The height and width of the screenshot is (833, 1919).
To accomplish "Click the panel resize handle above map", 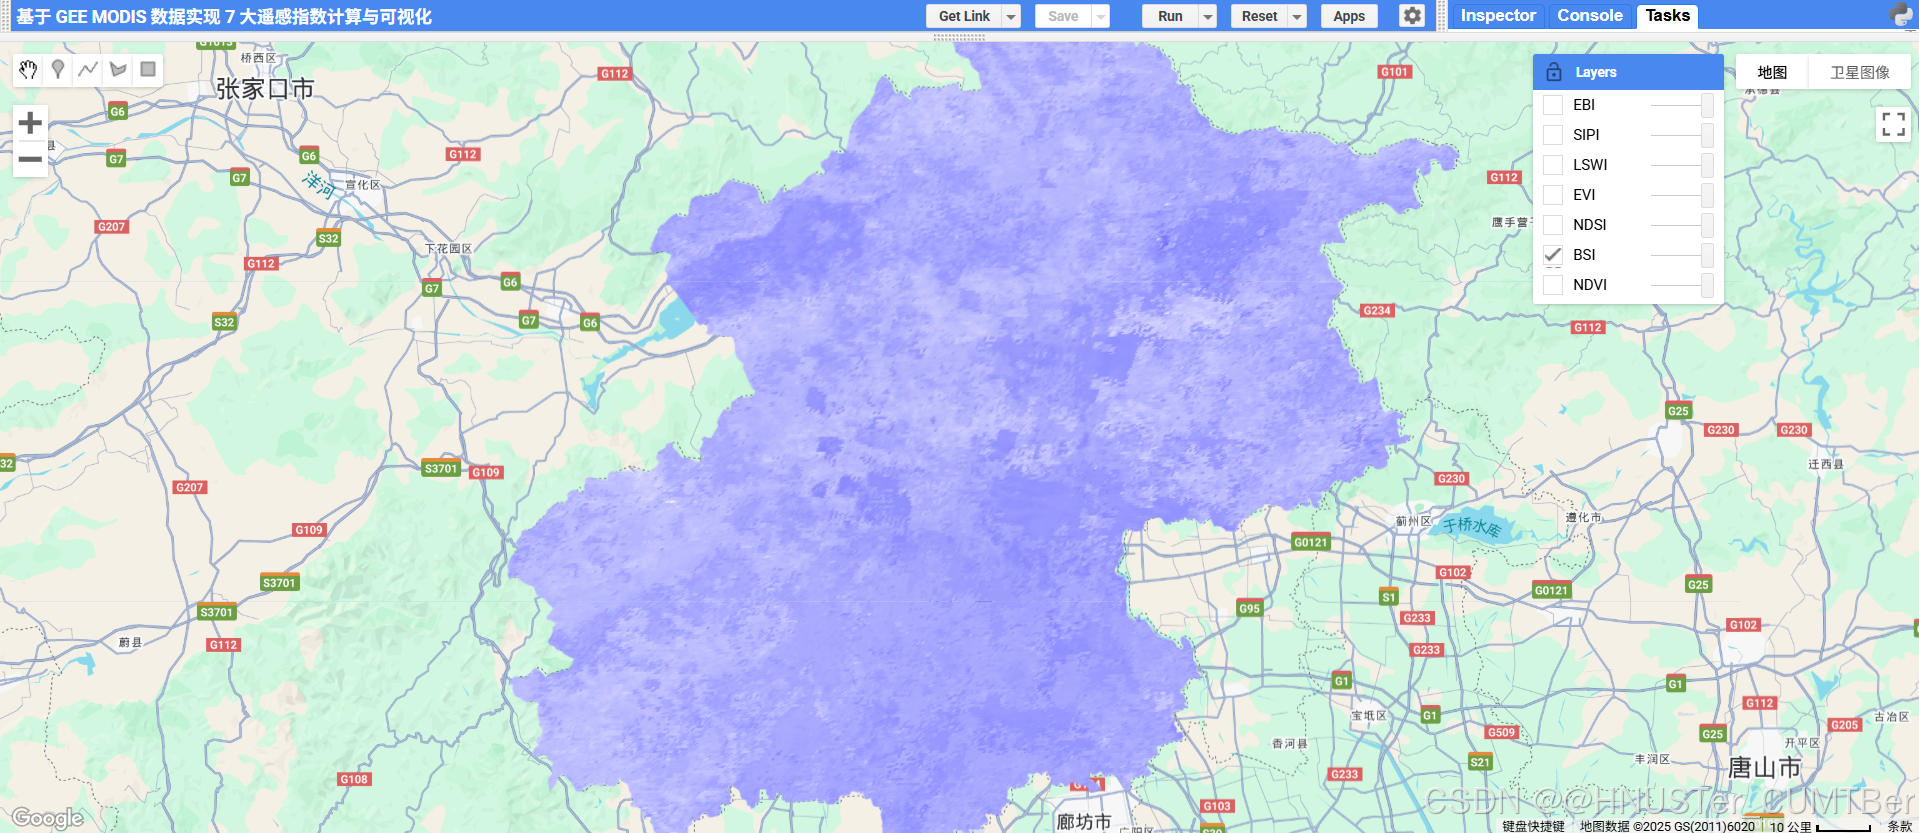I will click(x=959, y=37).
